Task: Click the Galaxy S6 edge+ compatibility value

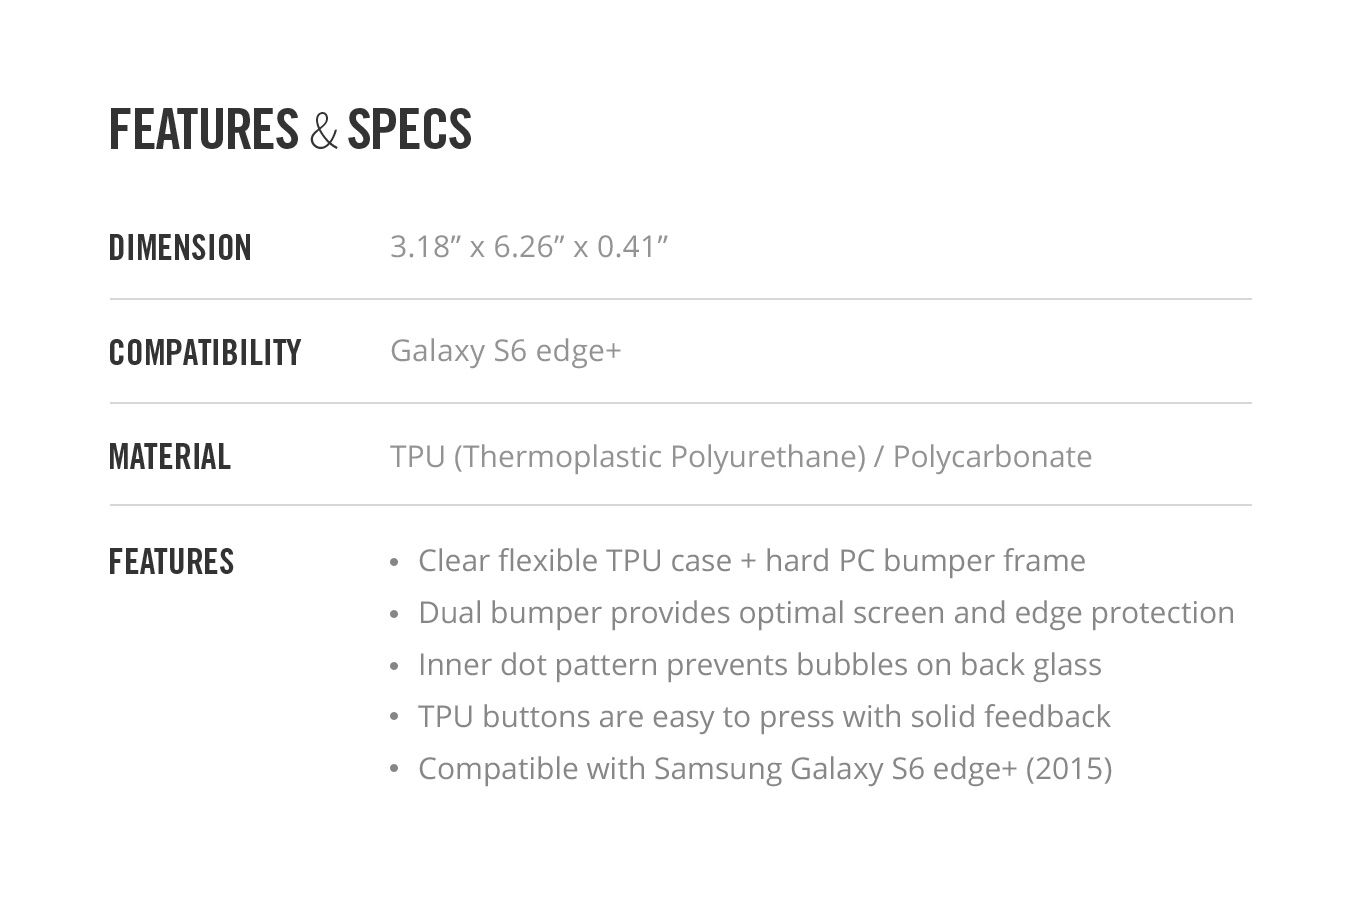Action: pyautogui.click(x=506, y=351)
